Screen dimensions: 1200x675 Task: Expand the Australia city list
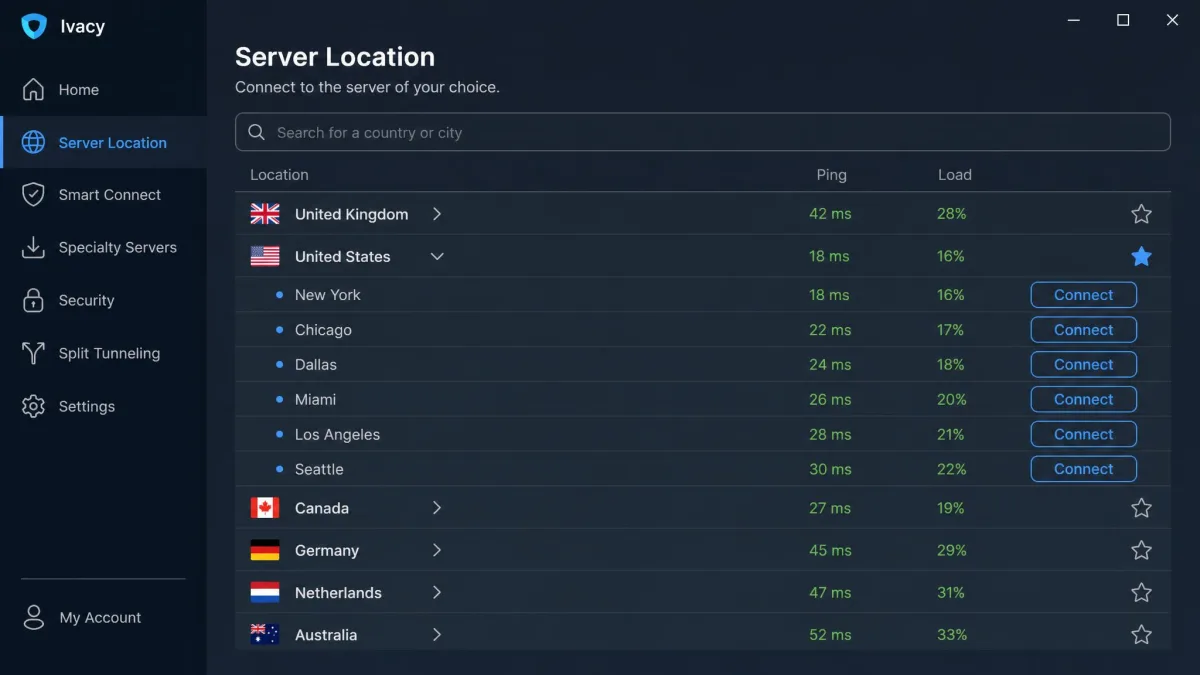tap(437, 634)
